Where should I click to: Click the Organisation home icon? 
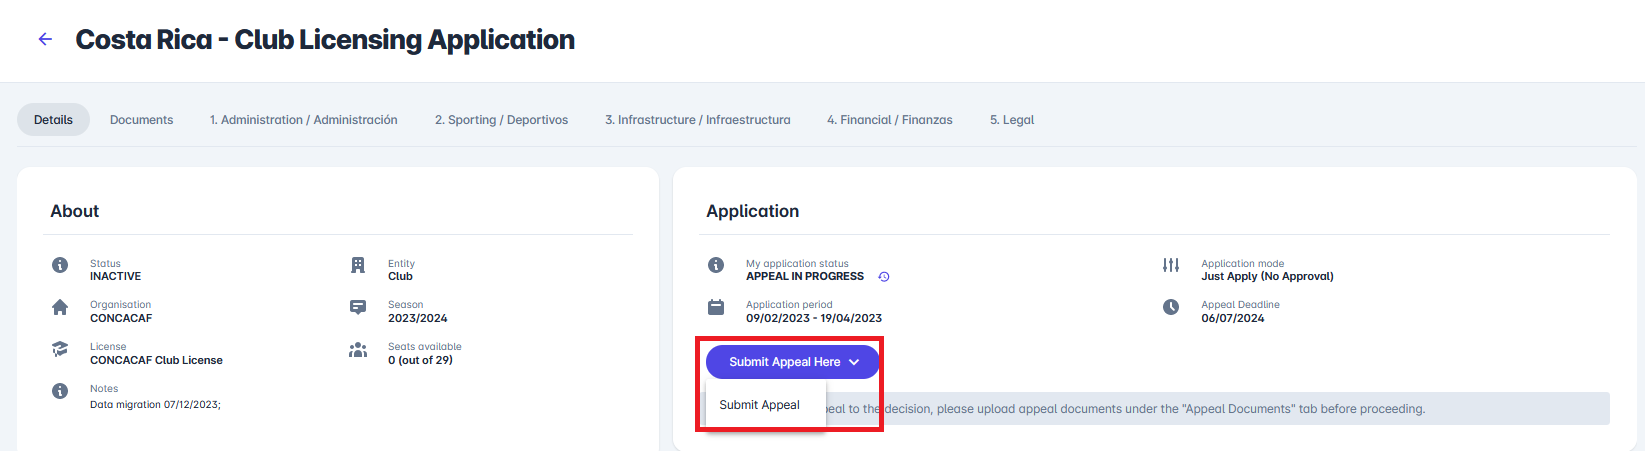(x=60, y=308)
